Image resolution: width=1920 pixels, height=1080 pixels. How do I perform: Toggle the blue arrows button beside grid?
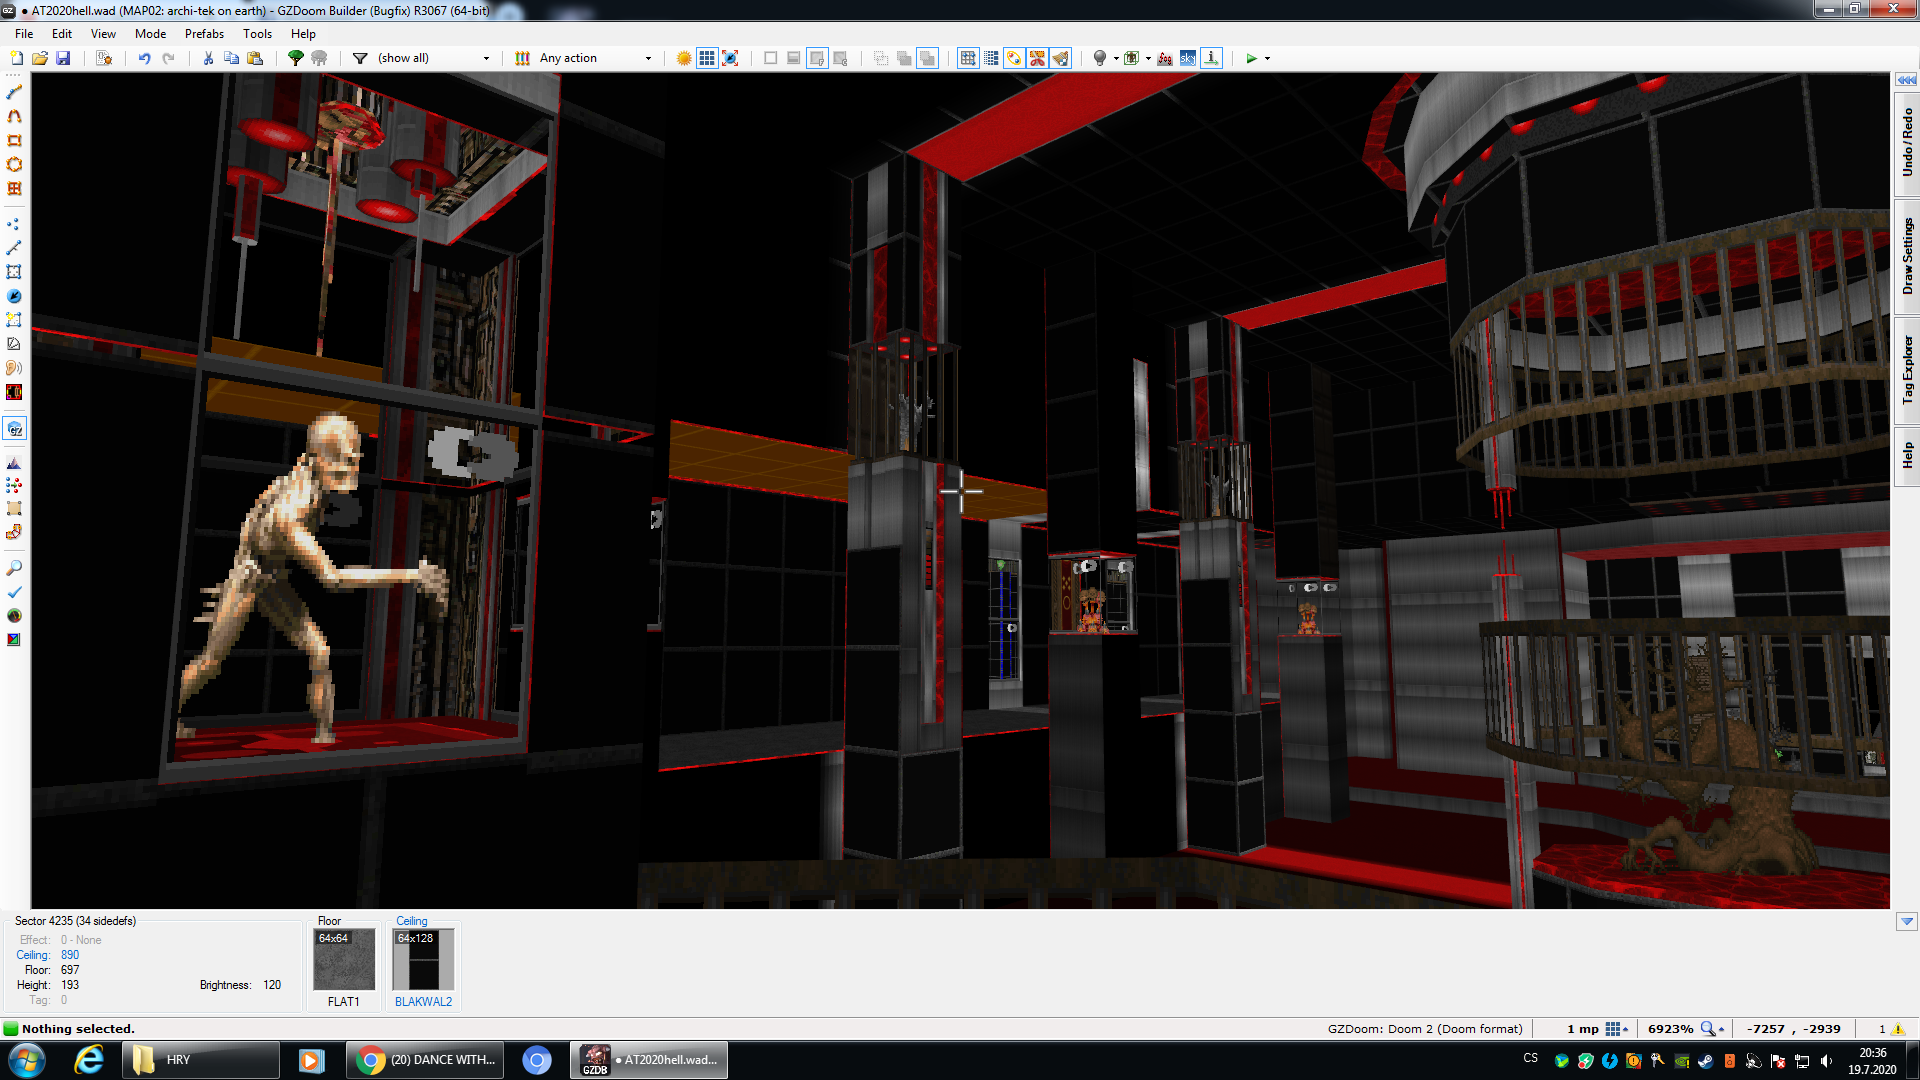click(731, 58)
